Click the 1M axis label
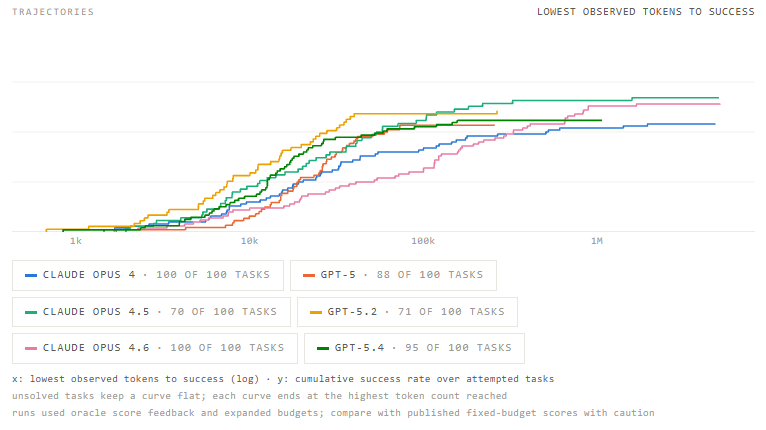The height and width of the screenshot is (430, 766). point(596,241)
